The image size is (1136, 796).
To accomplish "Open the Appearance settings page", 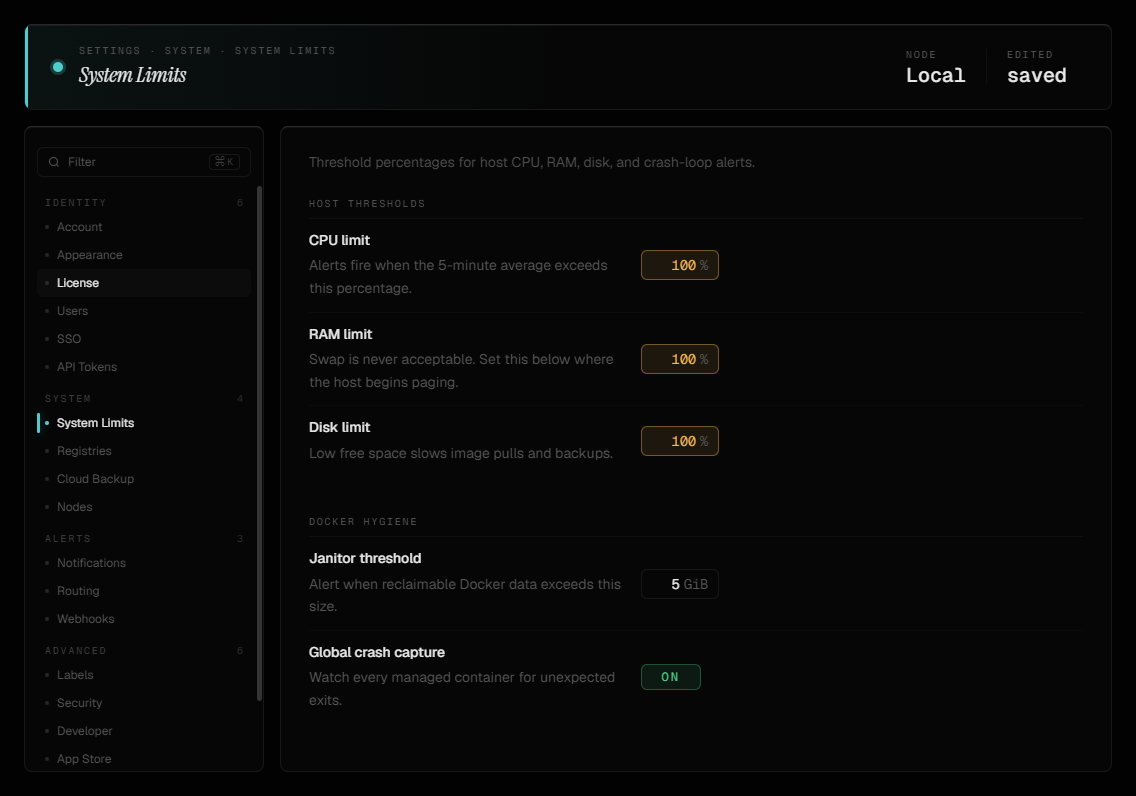I will pos(143,255).
